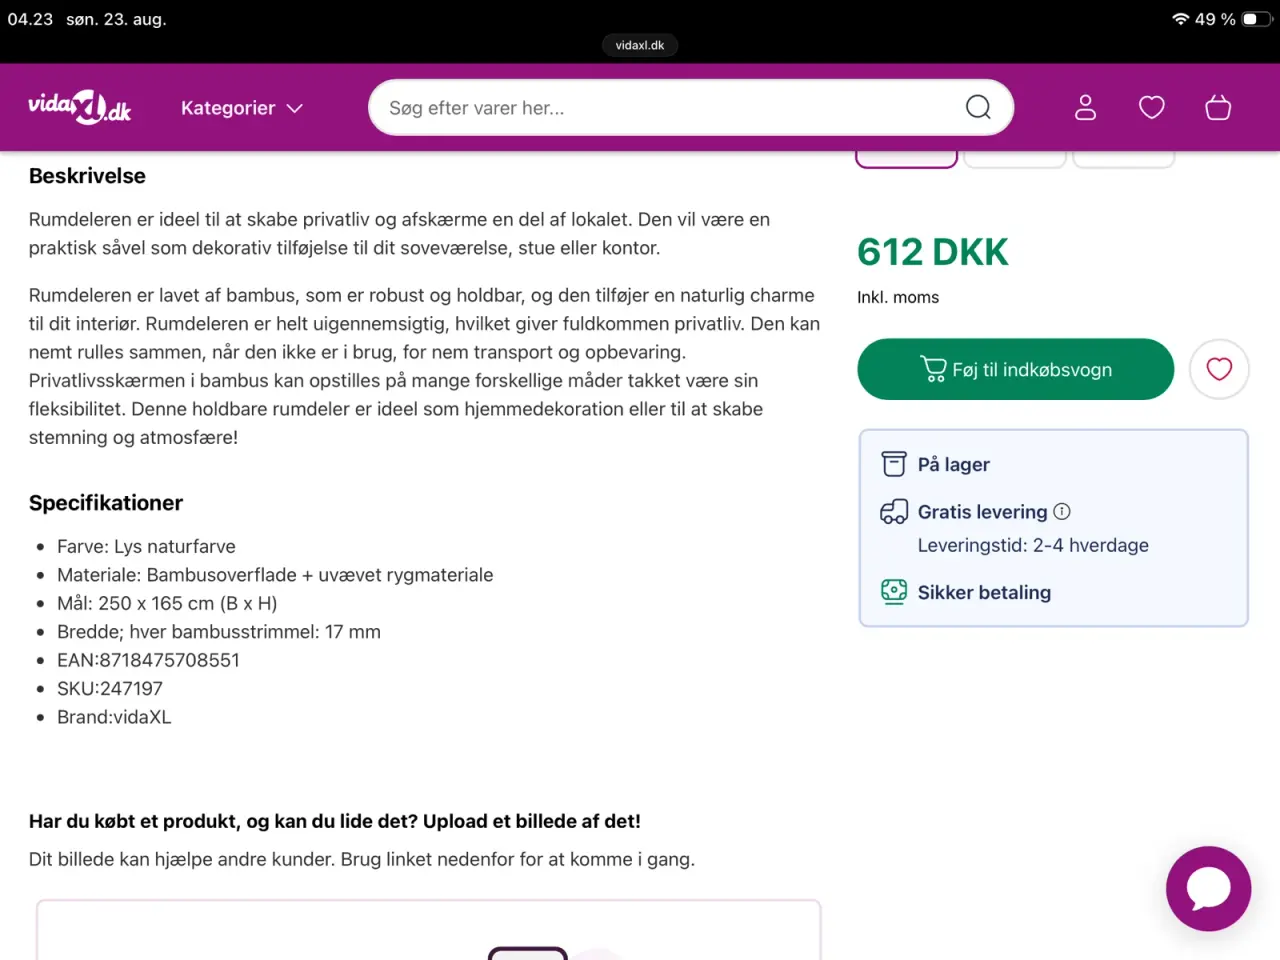Click the Gratis levering info icon
The height and width of the screenshot is (960, 1280).
[x=1062, y=511]
